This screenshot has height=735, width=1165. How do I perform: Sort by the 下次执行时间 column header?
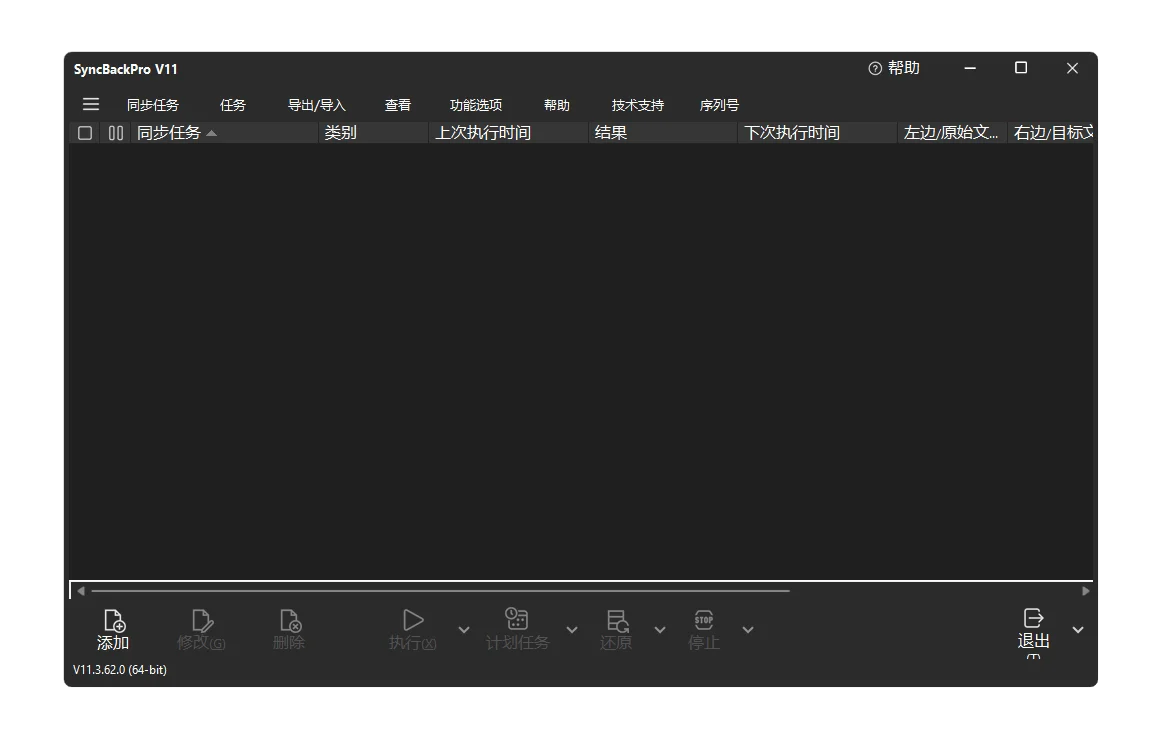tap(818, 133)
